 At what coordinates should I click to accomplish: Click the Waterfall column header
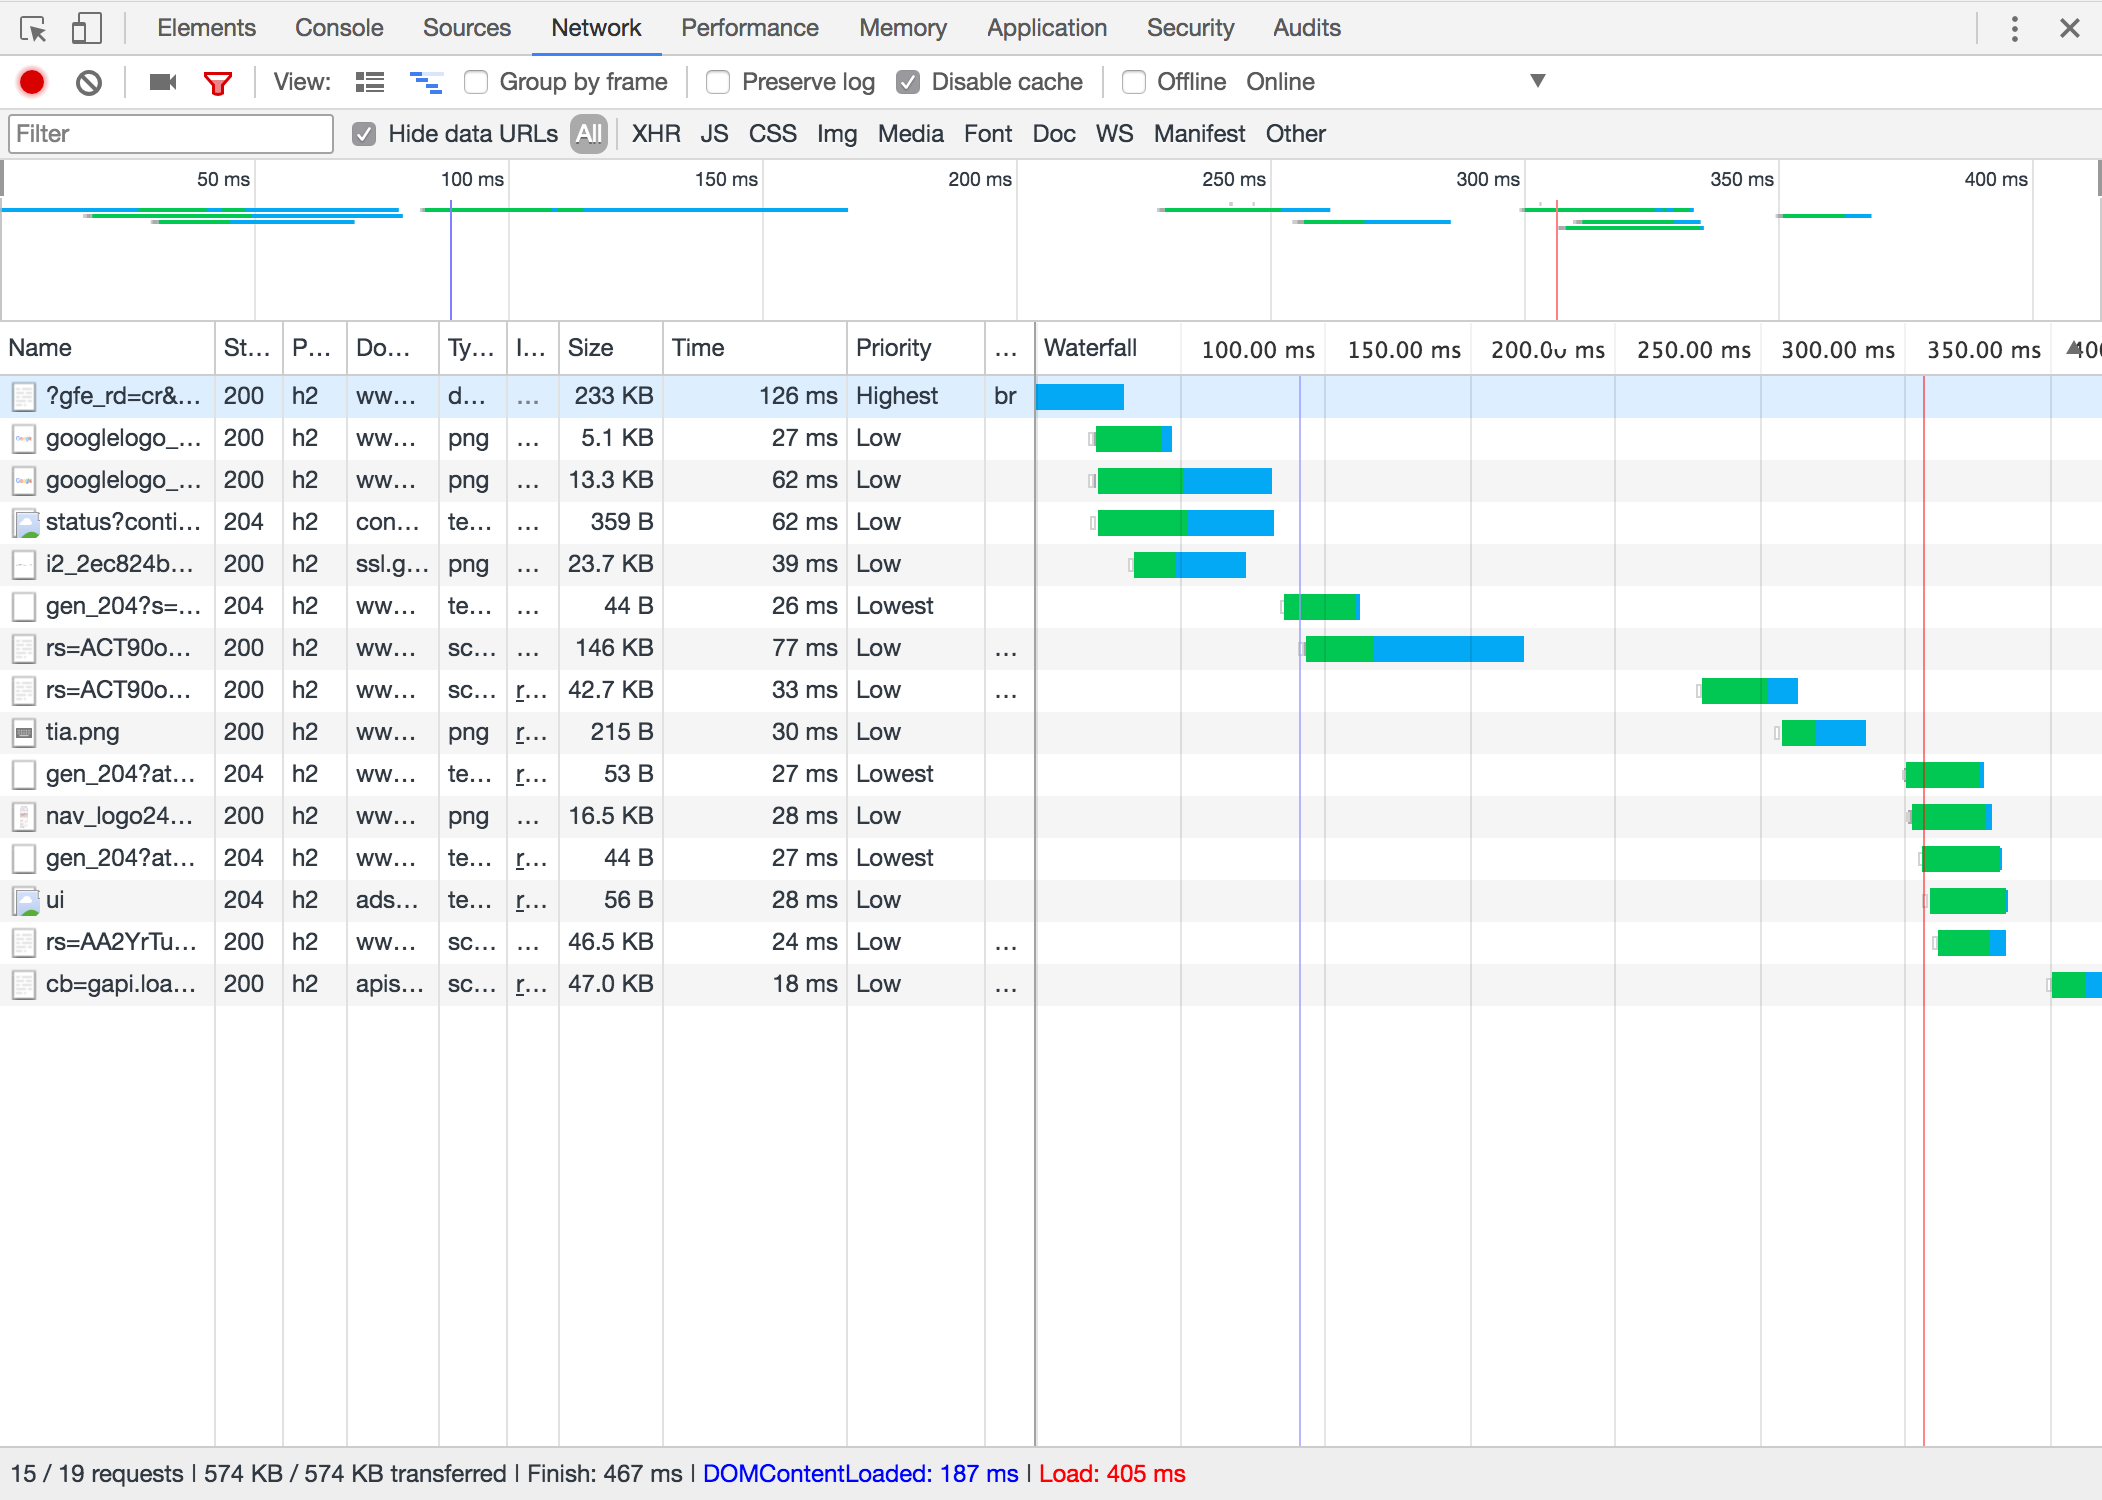pyautogui.click(x=1090, y=348)
